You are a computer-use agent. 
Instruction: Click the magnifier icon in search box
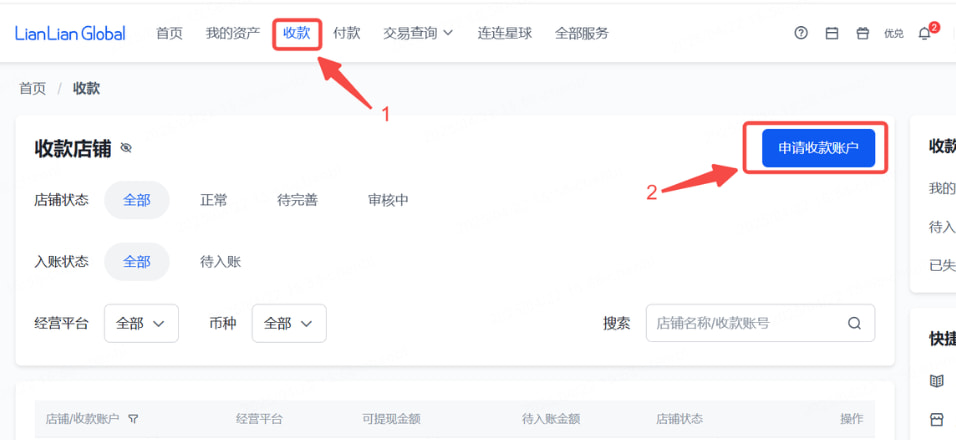tap(854, 323)
